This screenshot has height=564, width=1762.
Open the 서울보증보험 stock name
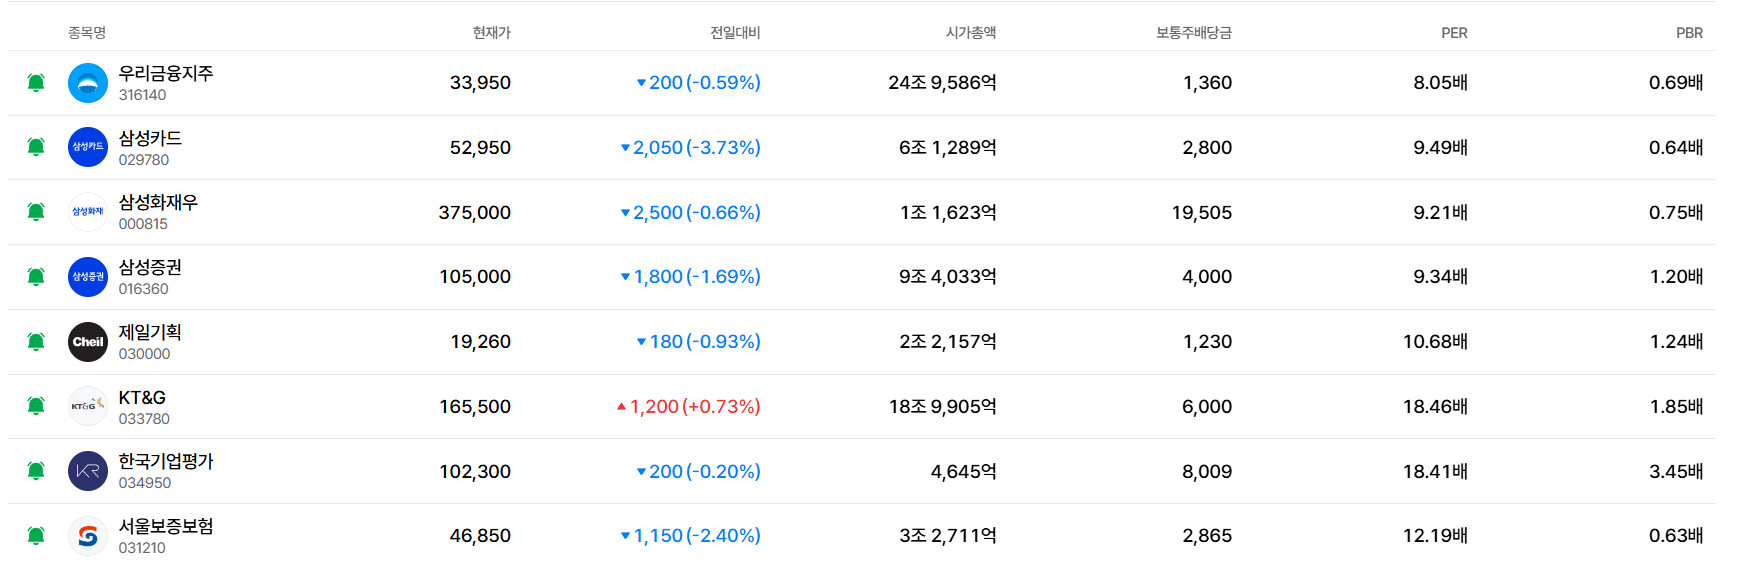tap(166, 526)
